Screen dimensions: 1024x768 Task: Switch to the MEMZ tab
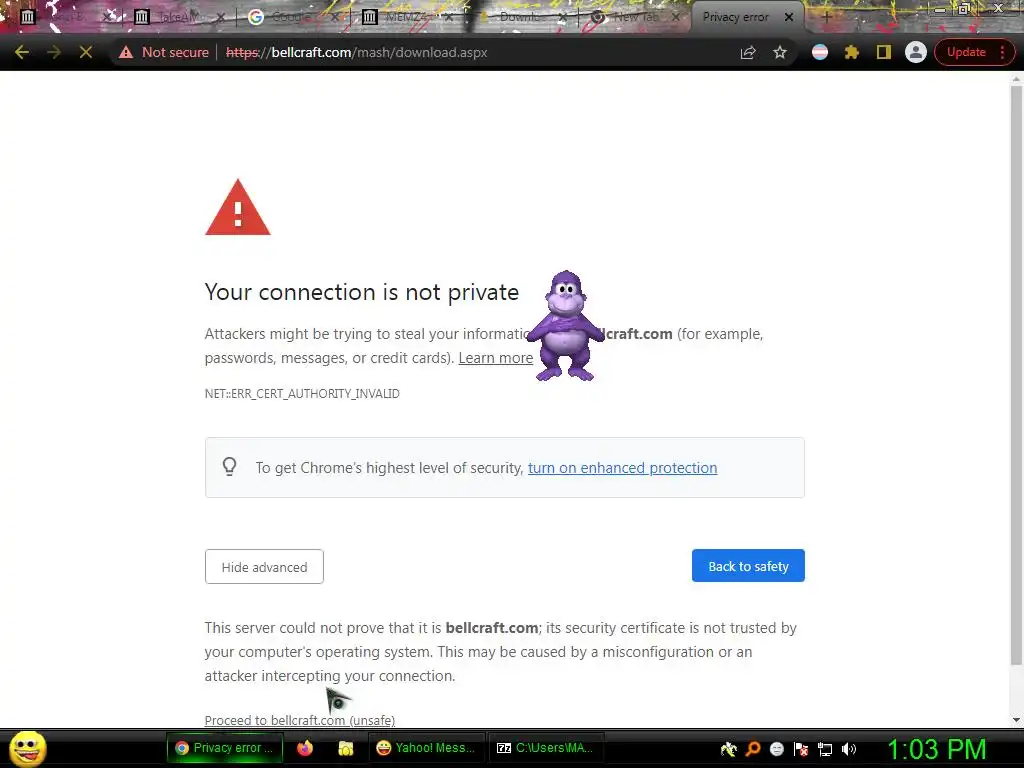[x=407, y=17]
